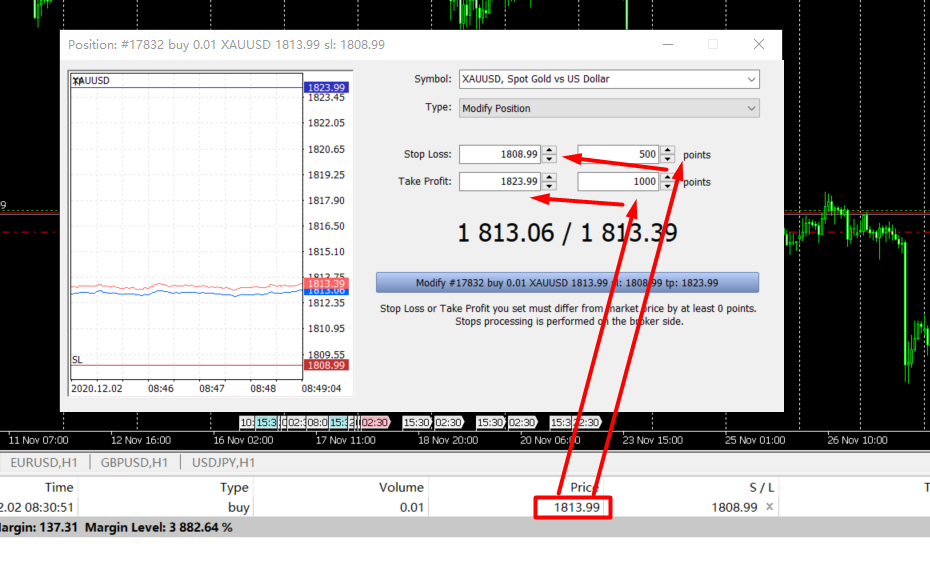The image size is (930, 580).
Task: Switch to GBPUSD,H1 chart tab
Action: [x=134, y=462]
